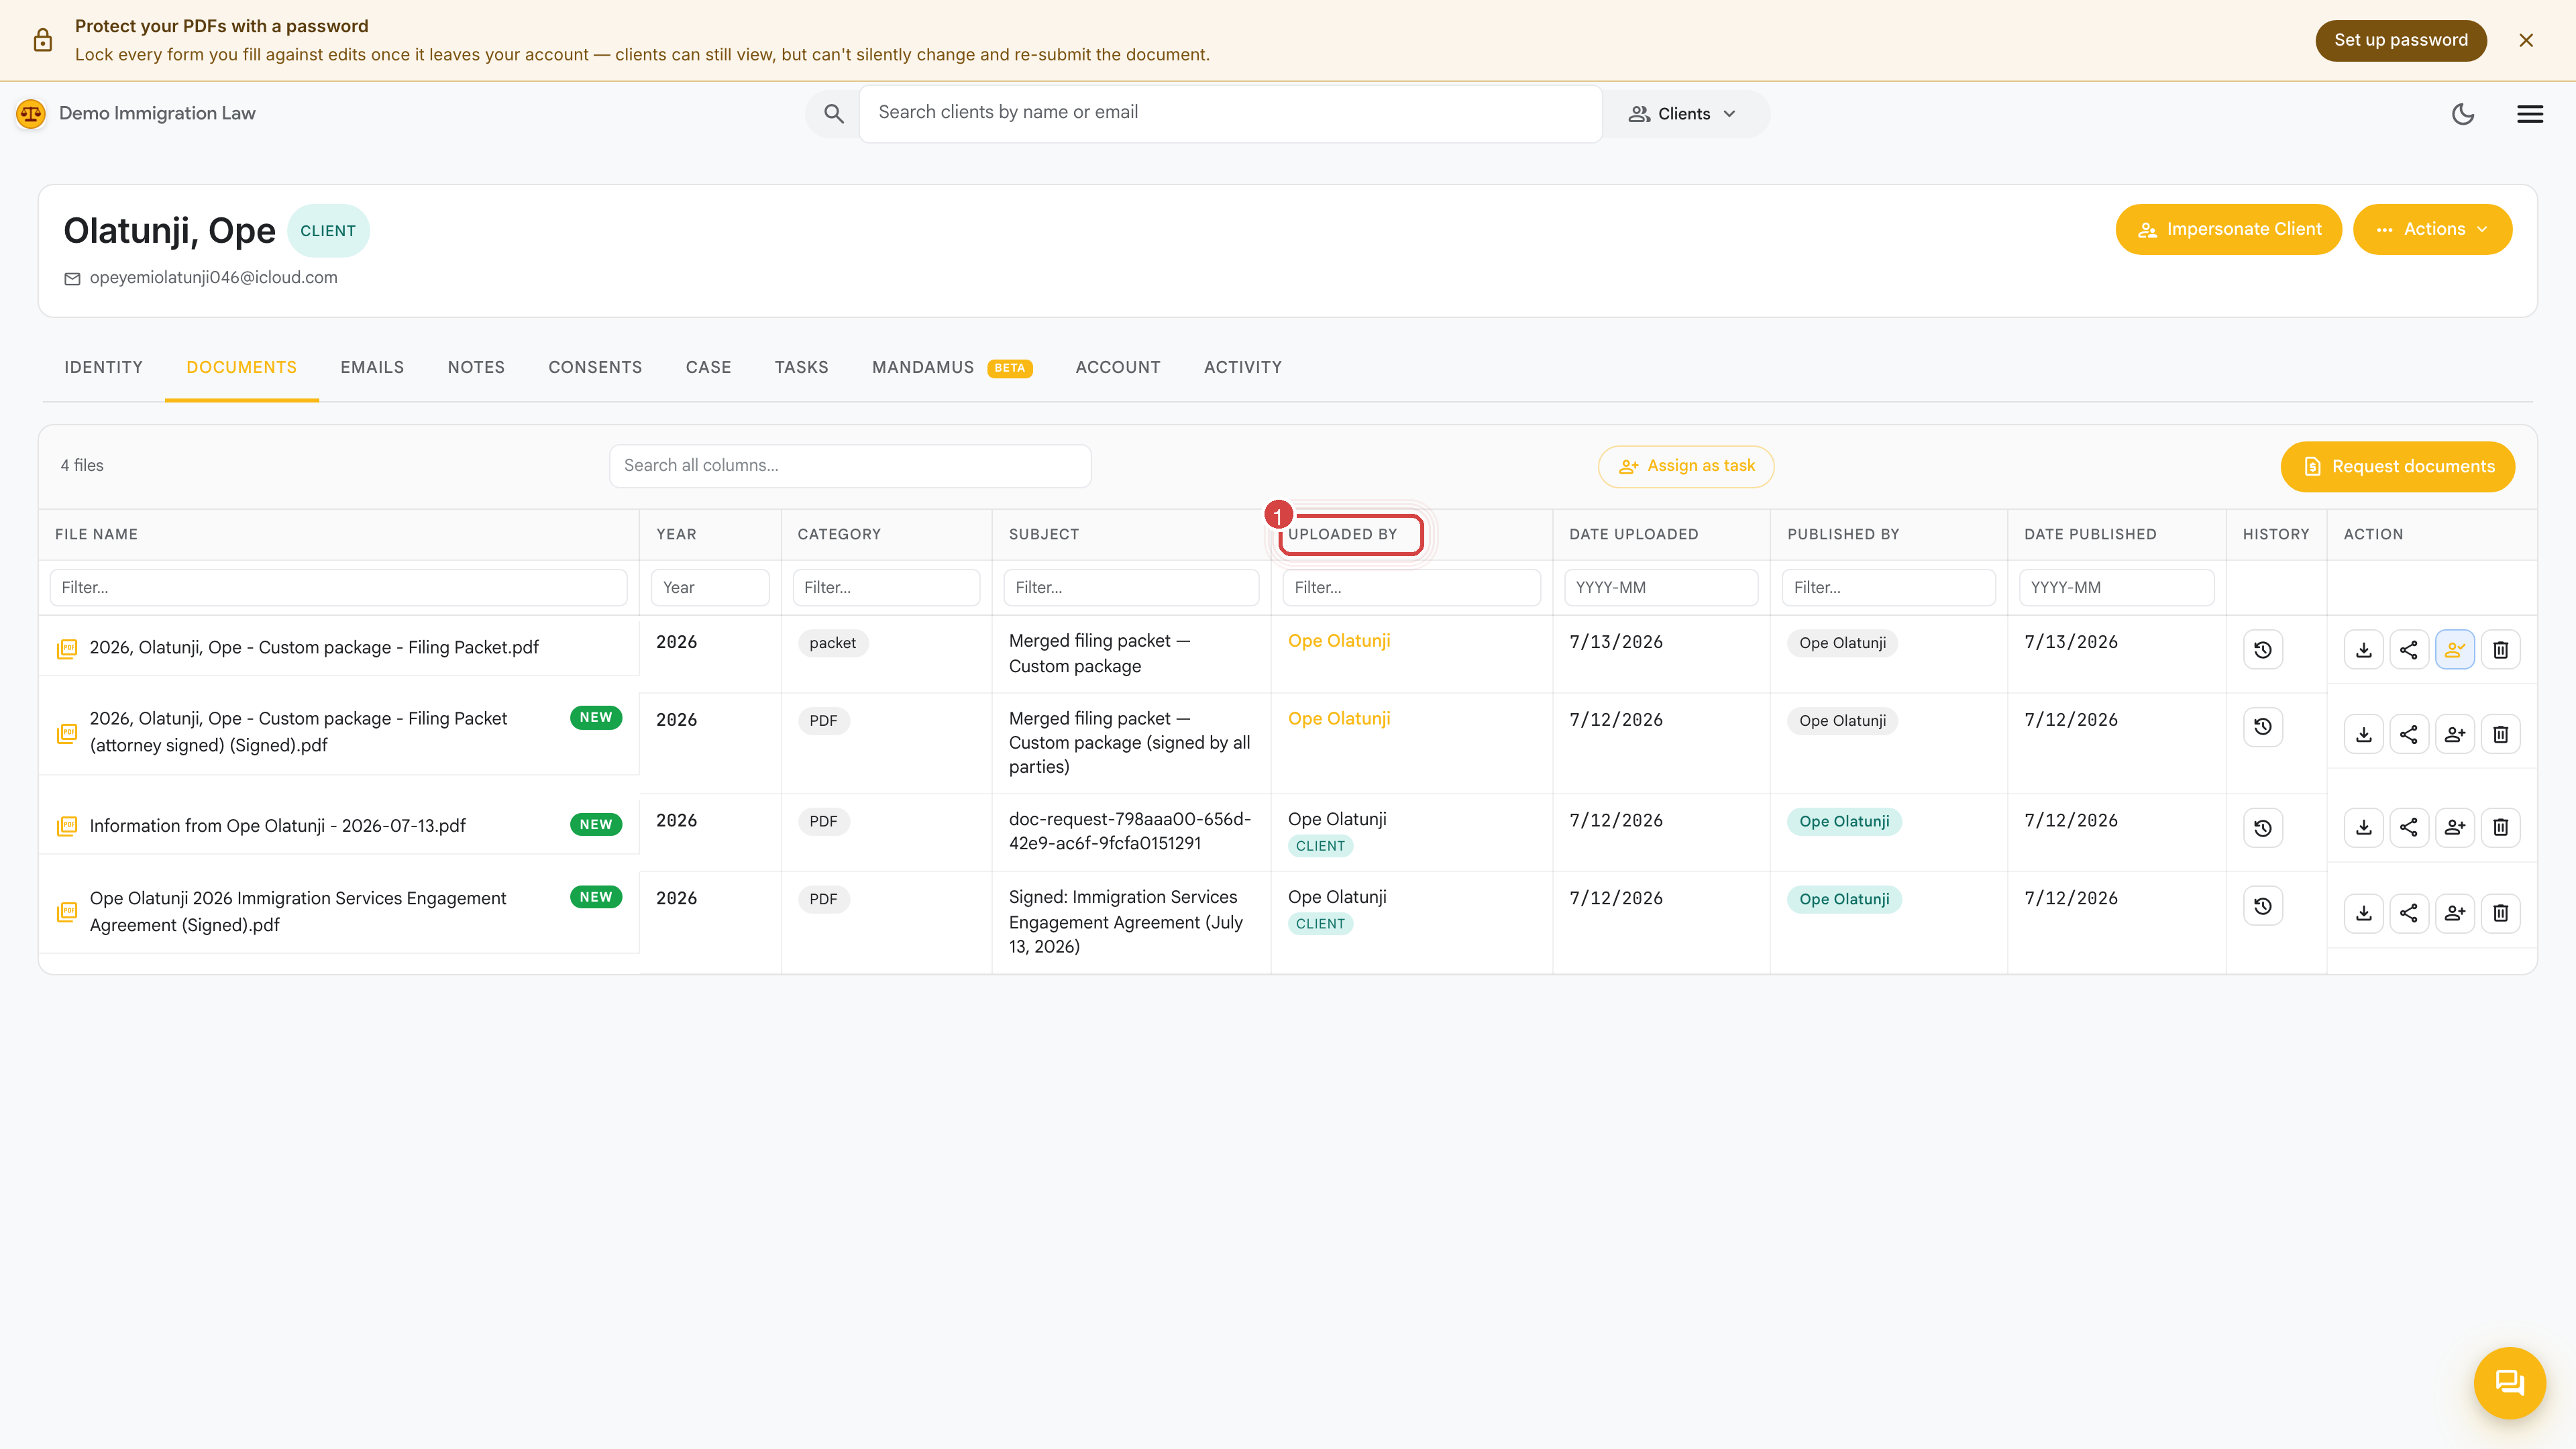Image resolution: width=2576 pixels, height=1449 pixels.
Task: Switch to the Tasks tab
Action: point(801,367)
